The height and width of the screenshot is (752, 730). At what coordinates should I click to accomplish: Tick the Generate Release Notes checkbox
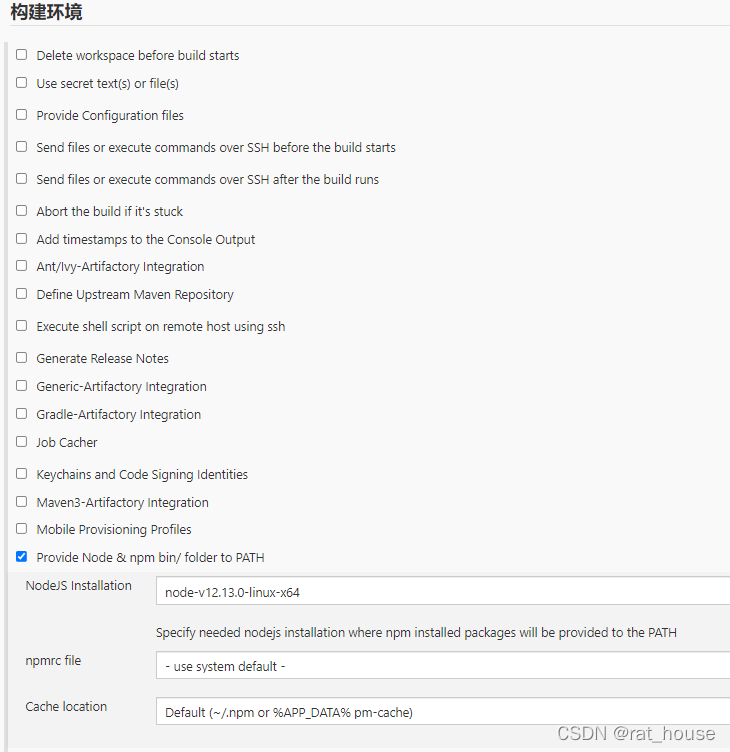(x=22, y=358)
